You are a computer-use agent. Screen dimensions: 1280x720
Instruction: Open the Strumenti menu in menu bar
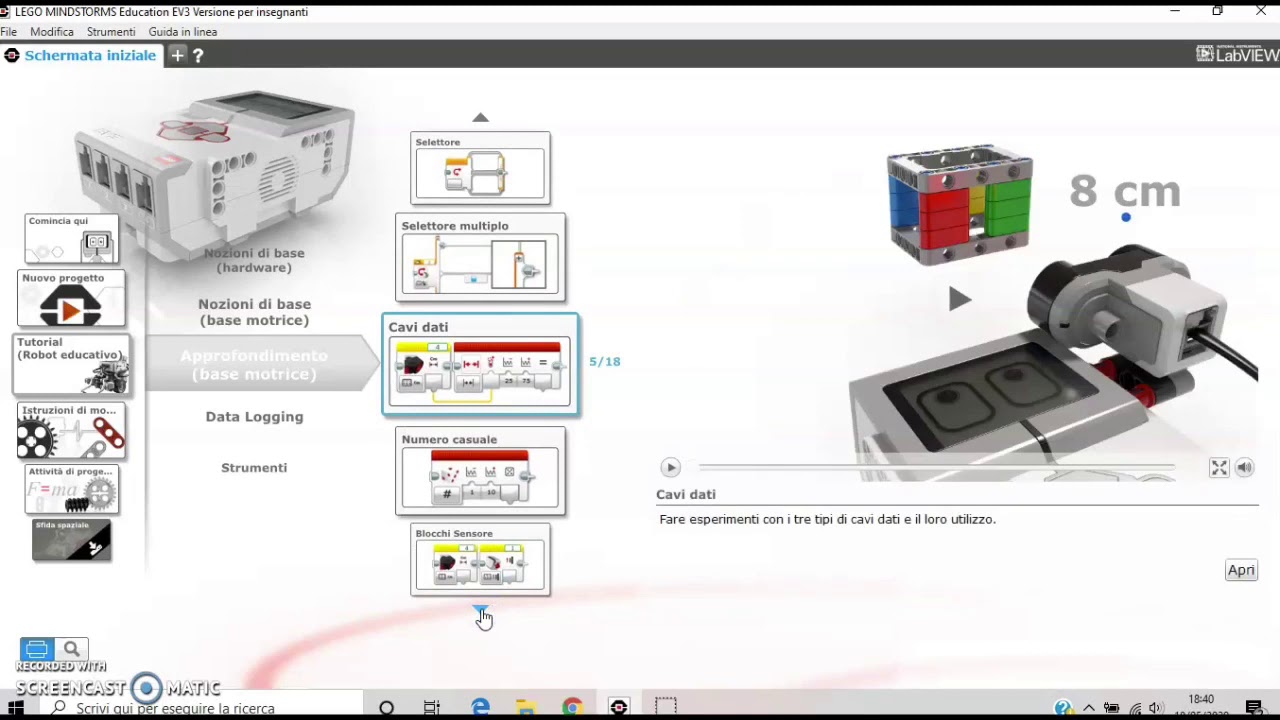[111, 32]
